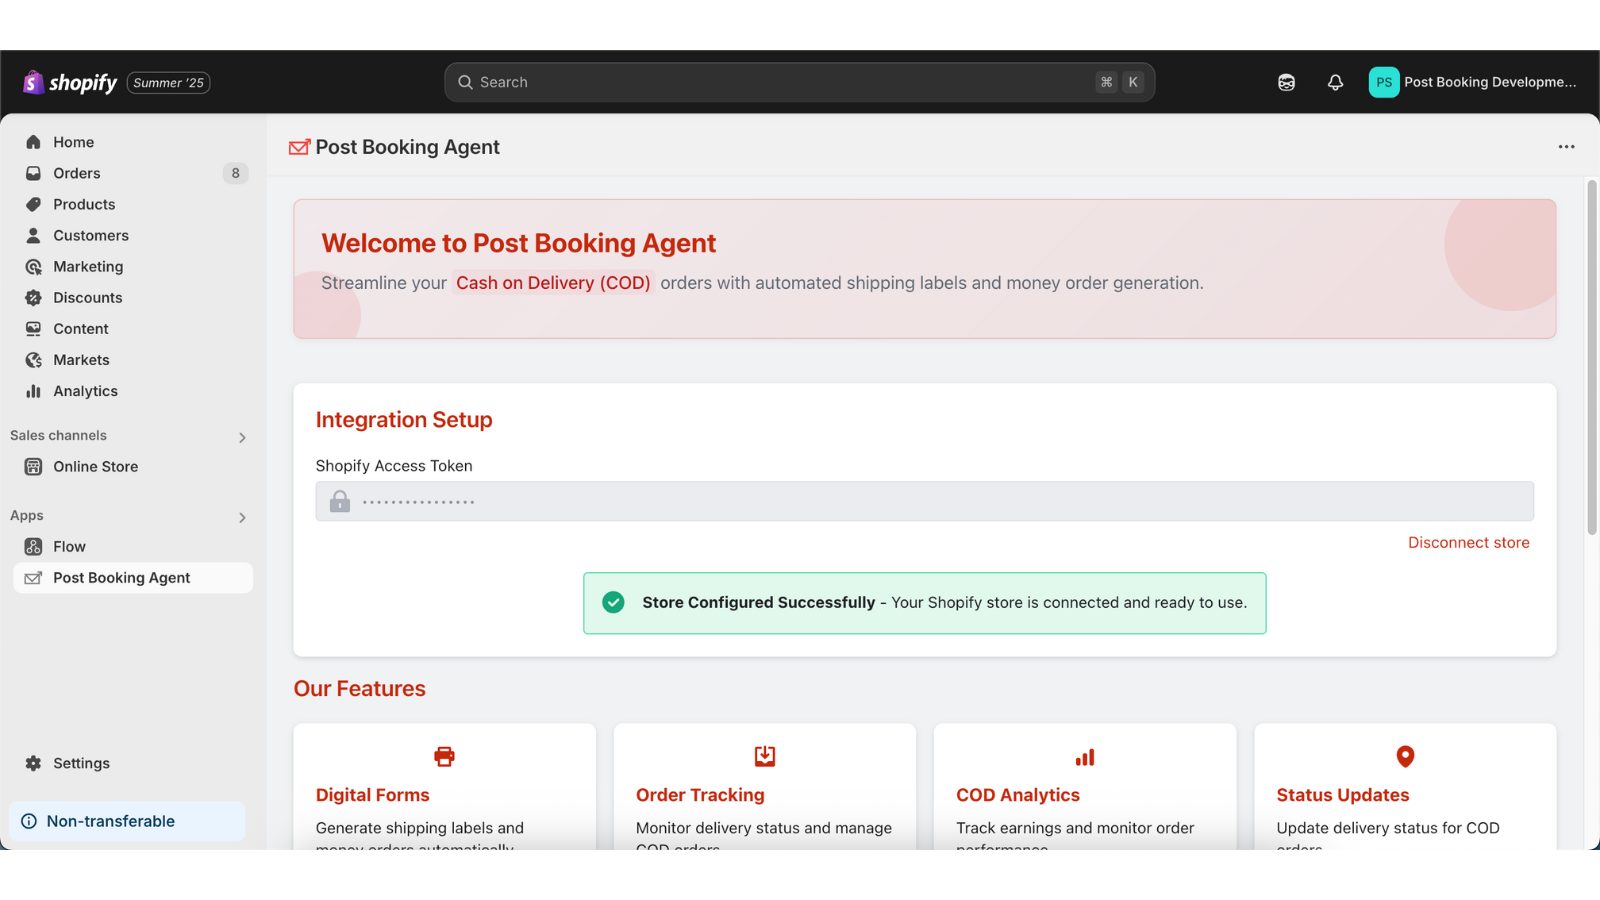1600x900 pixels.
Task: Click the lock icon in token field
Action: 340,501
